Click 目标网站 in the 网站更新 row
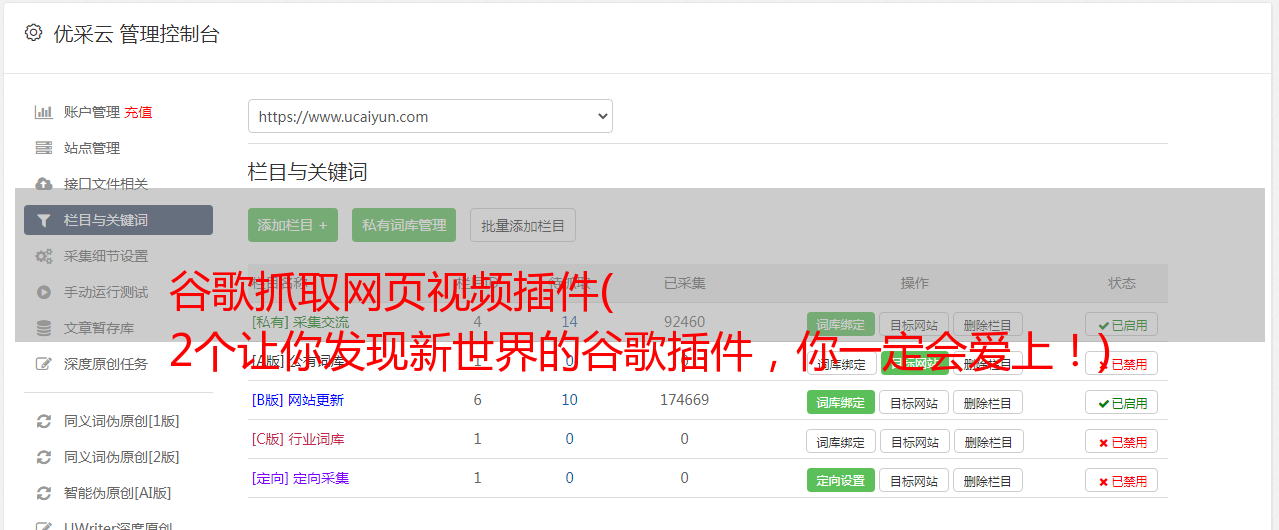This screenshot has width=1279, height=530. click(914, 403)
